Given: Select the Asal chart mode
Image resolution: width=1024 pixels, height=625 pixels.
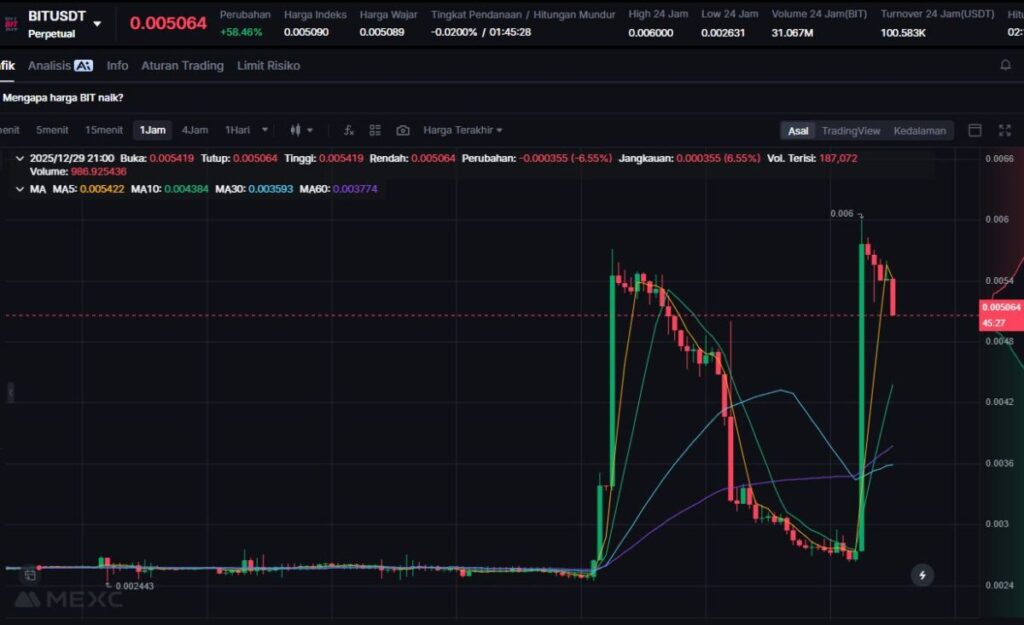Looking at the screenshot, I should click(x=798, y=131).
